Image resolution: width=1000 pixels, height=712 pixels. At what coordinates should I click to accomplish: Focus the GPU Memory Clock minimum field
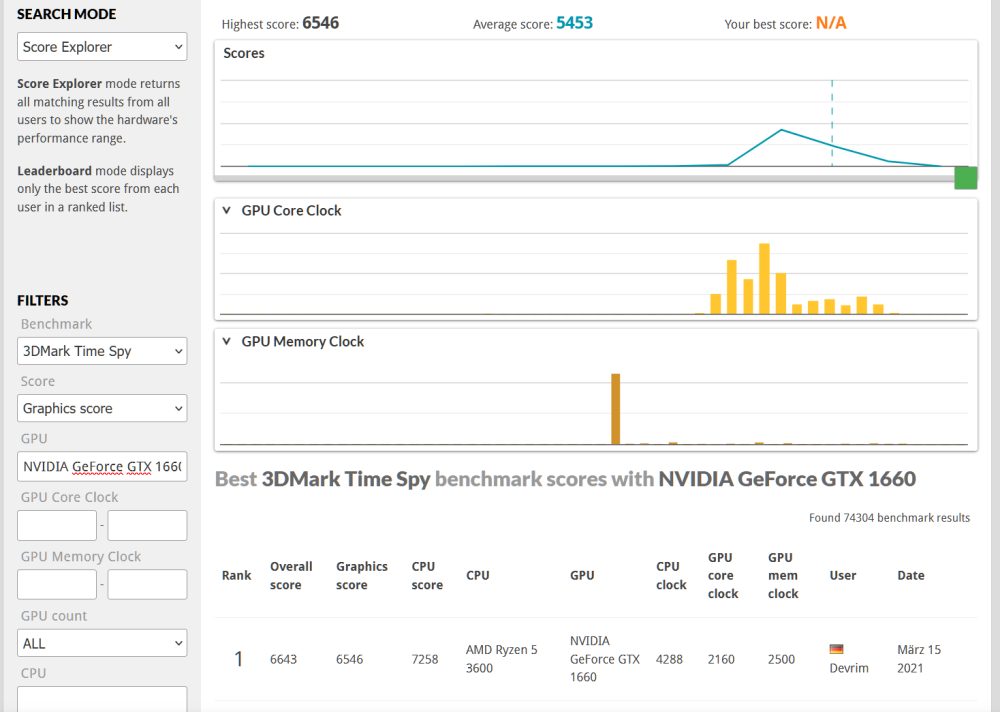pyautogui.click(x=57, y=584)
